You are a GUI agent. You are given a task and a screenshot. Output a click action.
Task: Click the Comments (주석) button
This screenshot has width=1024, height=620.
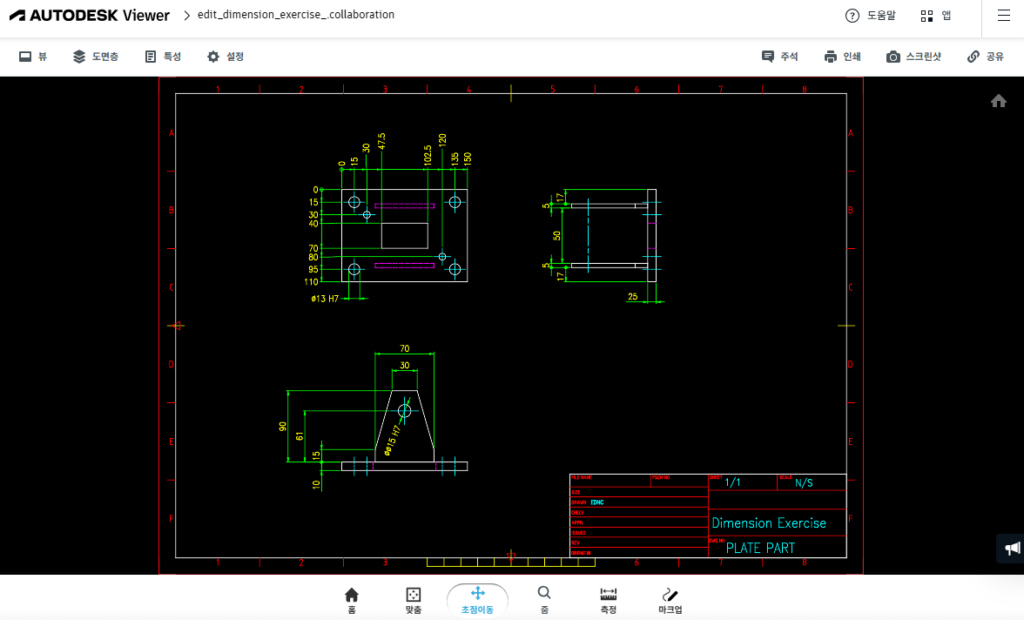coord(779,57)
